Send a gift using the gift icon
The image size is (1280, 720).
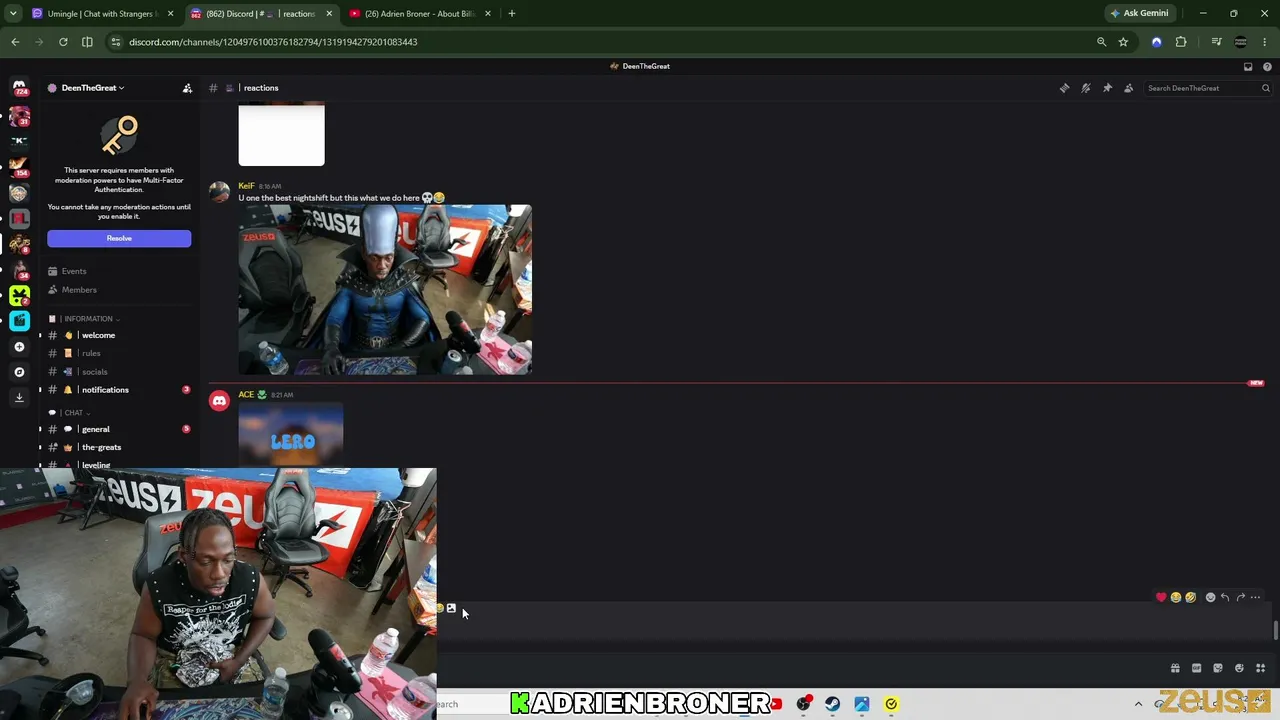click(x=1175, y=668)
